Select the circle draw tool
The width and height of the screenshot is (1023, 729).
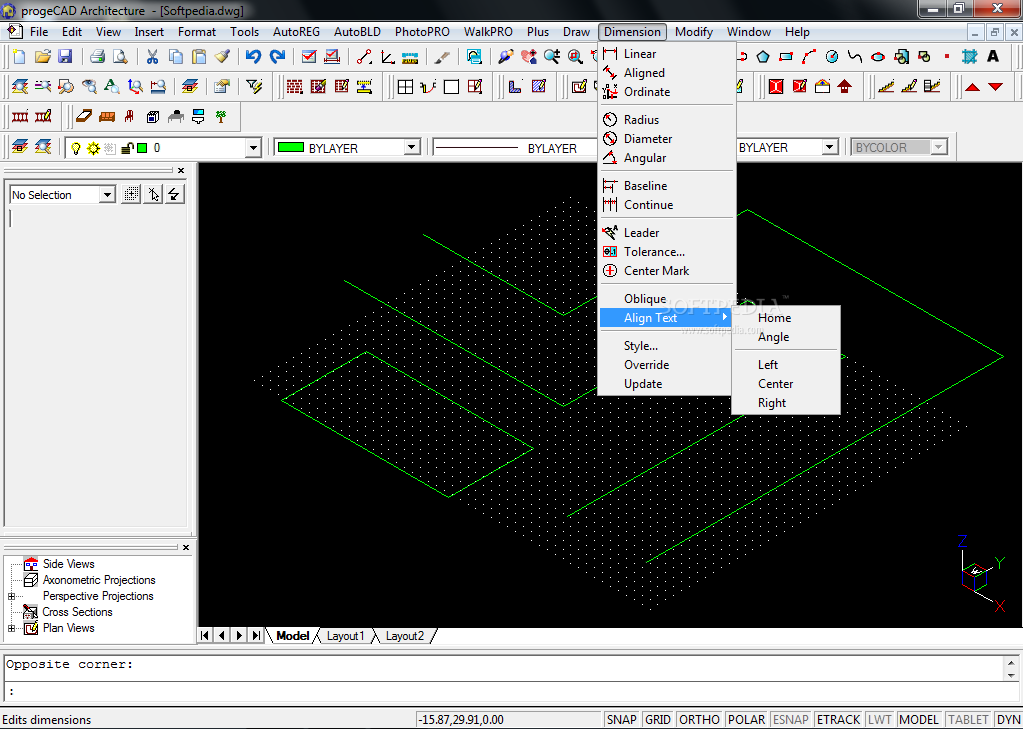click(x=832, y=57)
